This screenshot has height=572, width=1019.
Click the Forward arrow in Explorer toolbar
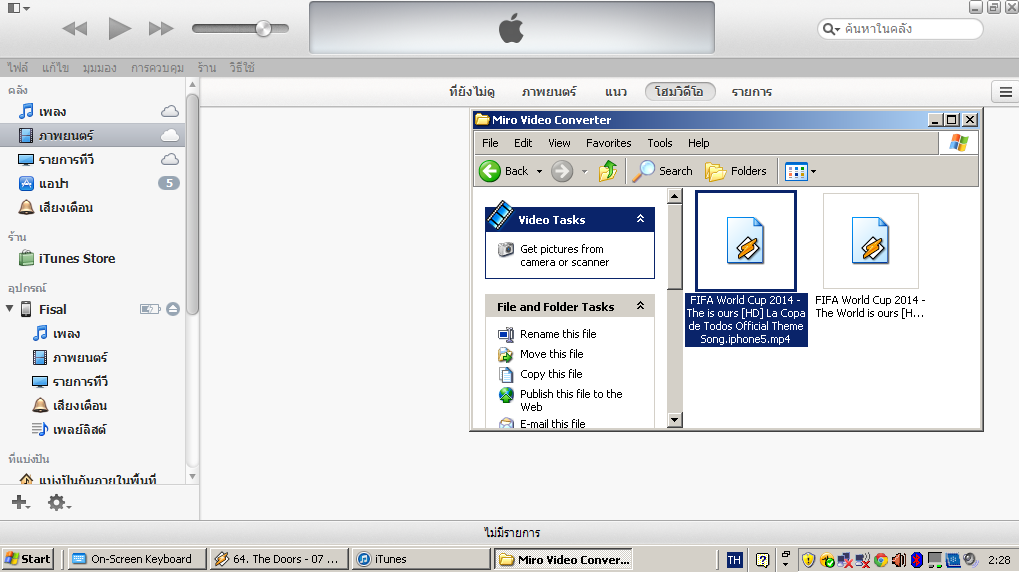coord(562,171)
